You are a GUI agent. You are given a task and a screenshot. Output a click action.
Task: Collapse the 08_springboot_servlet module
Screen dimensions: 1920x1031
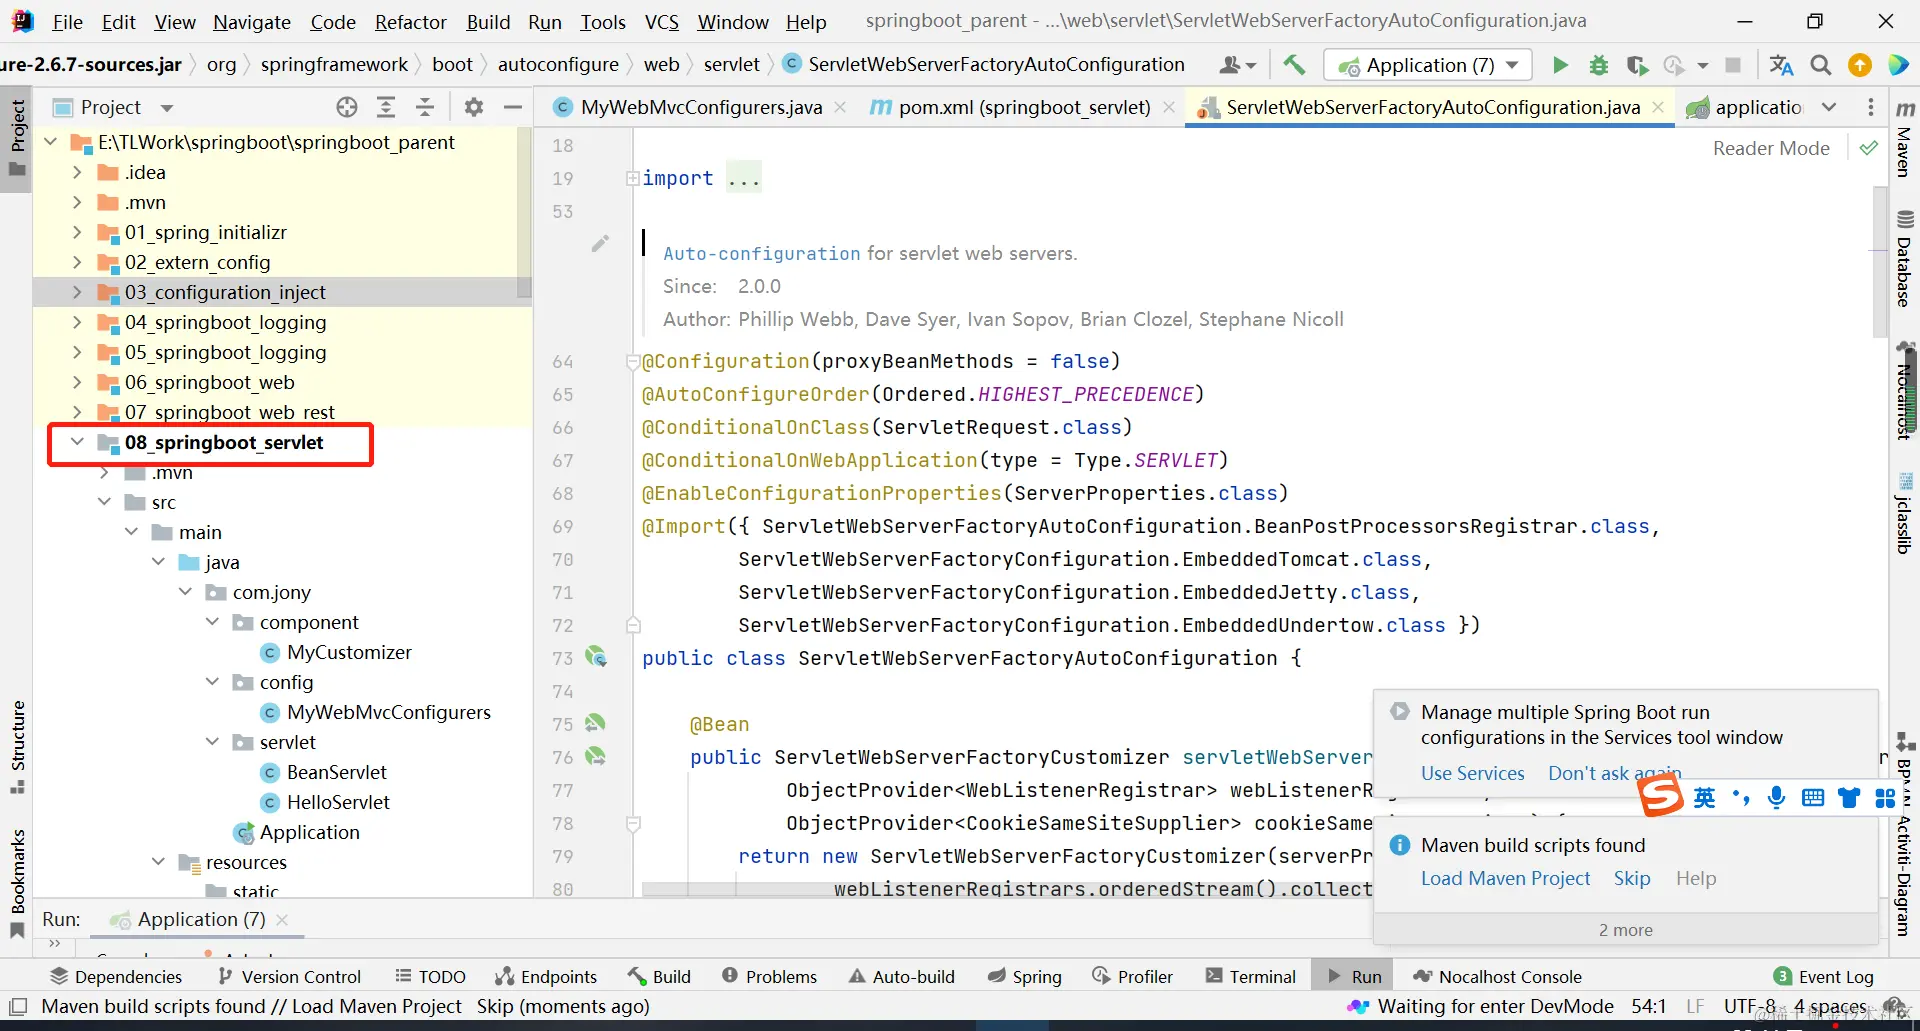pos(77,442)
